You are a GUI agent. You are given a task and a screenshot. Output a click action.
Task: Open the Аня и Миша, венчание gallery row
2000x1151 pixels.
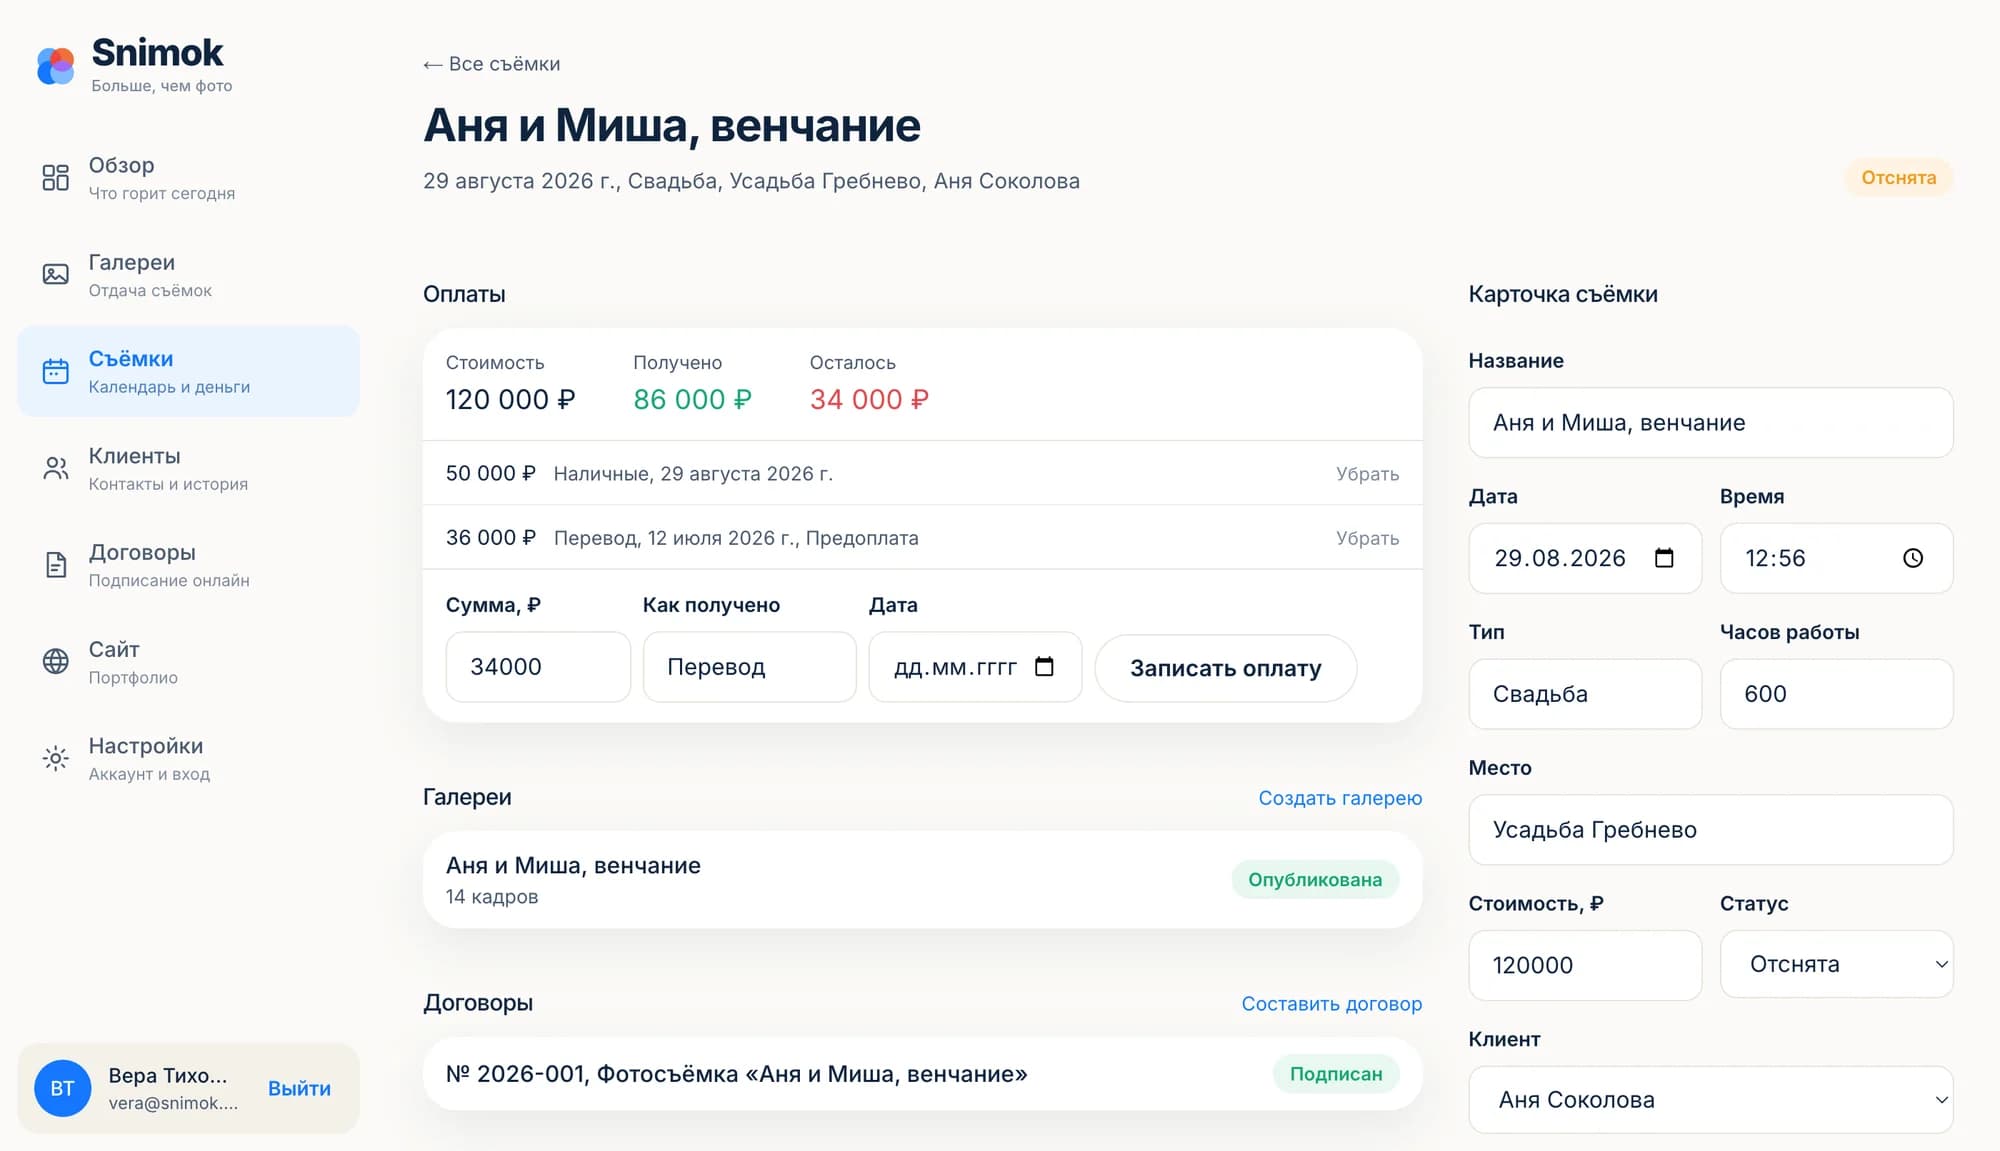pos(922,880)
